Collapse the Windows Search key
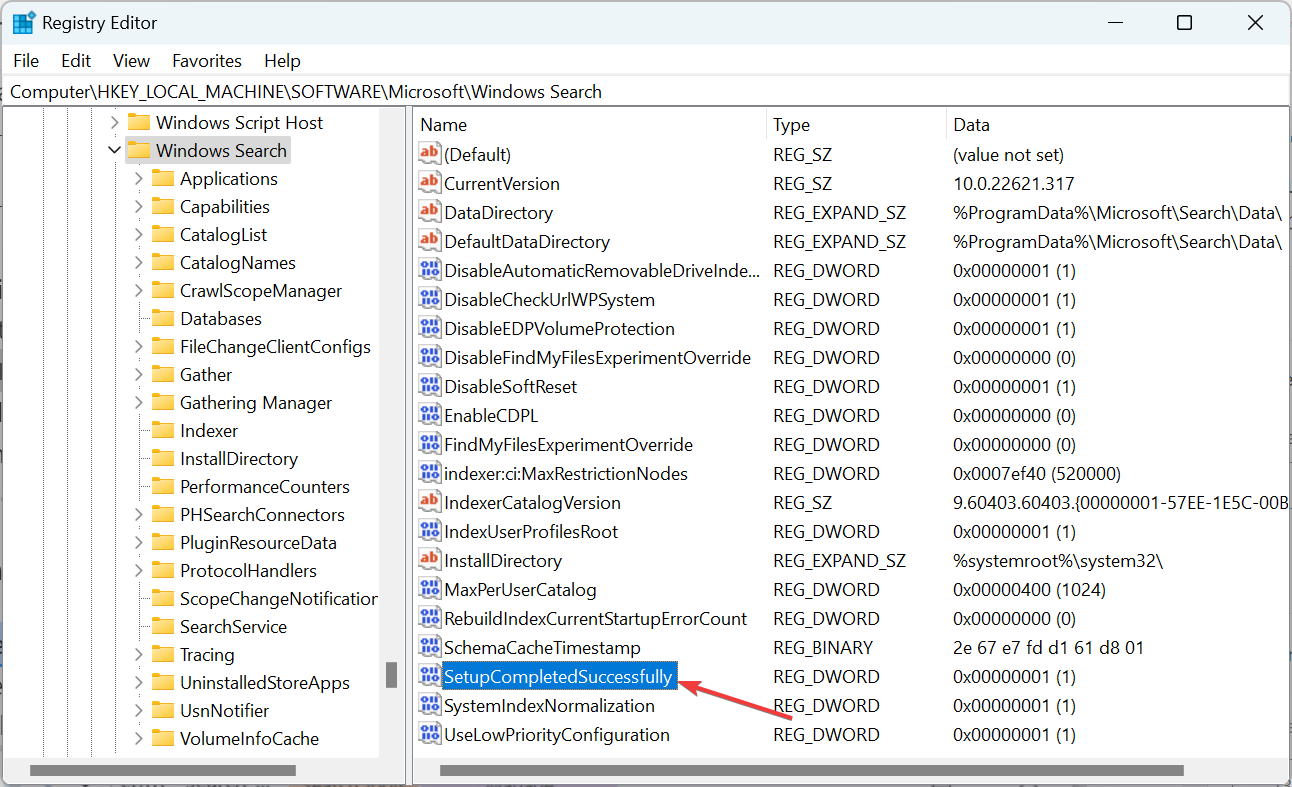This screenshot has height=787, width=1292. pos(114,150)
